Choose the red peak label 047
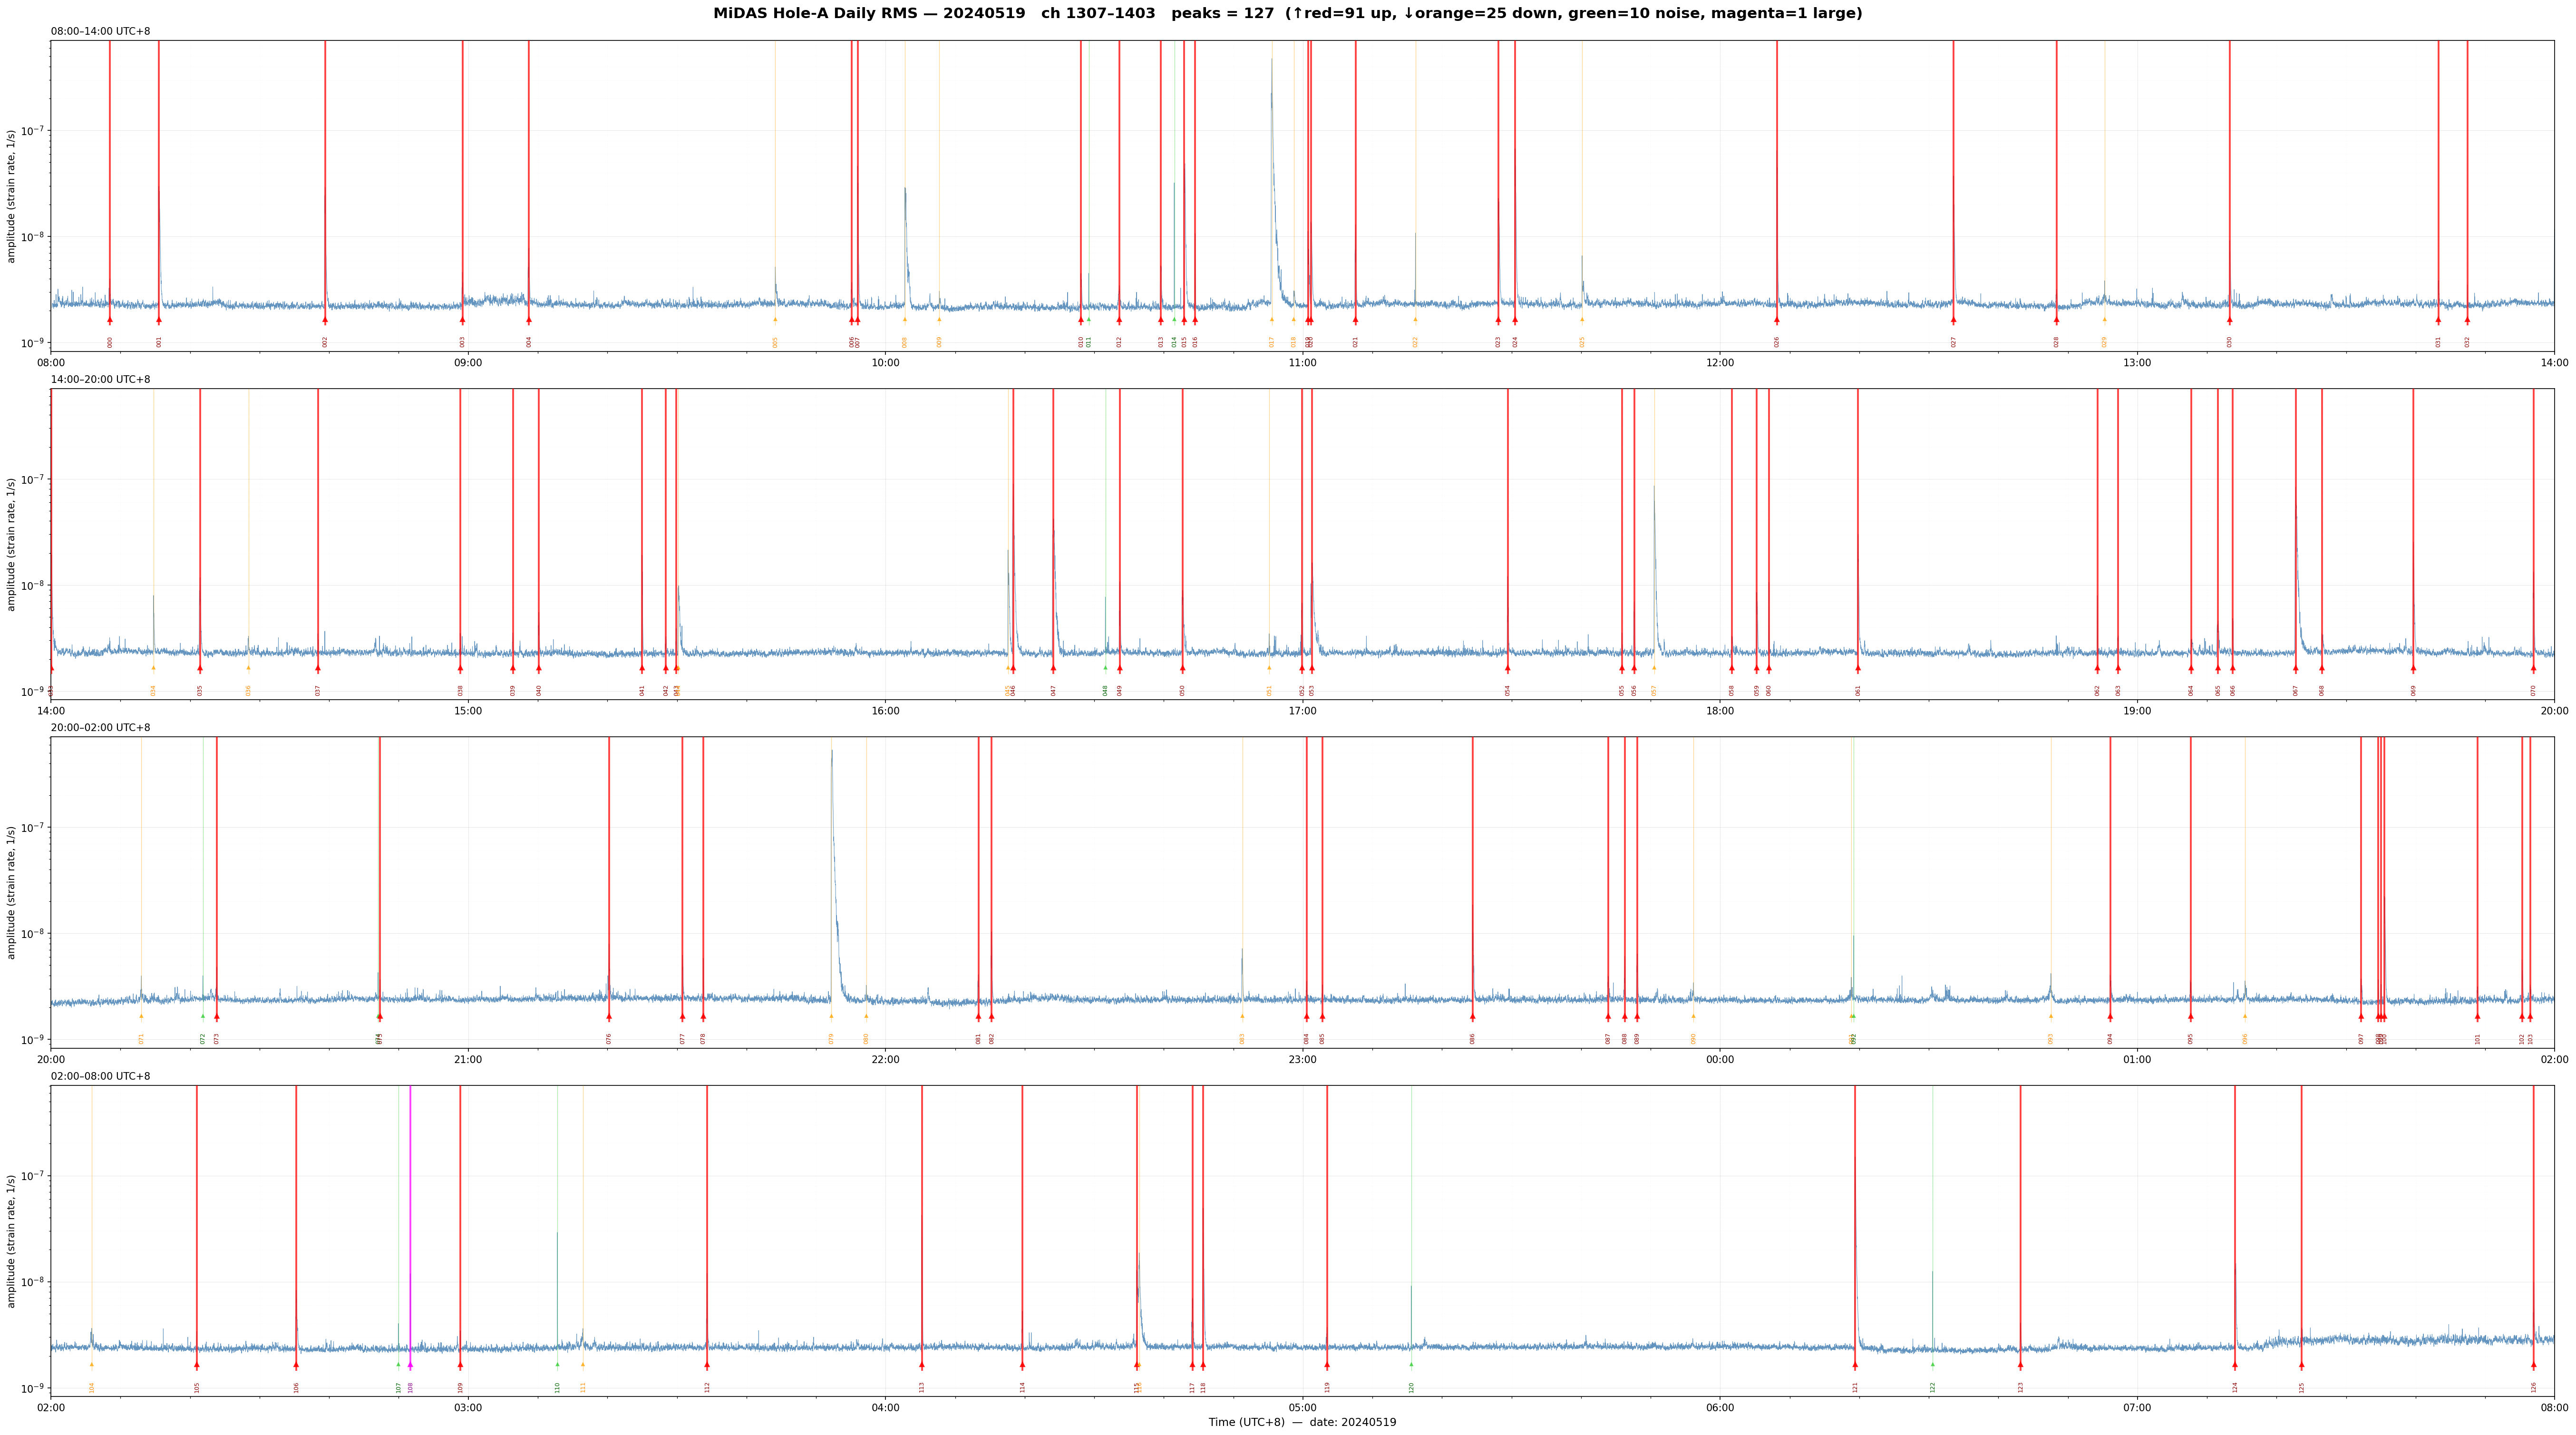 [1053, 690]
